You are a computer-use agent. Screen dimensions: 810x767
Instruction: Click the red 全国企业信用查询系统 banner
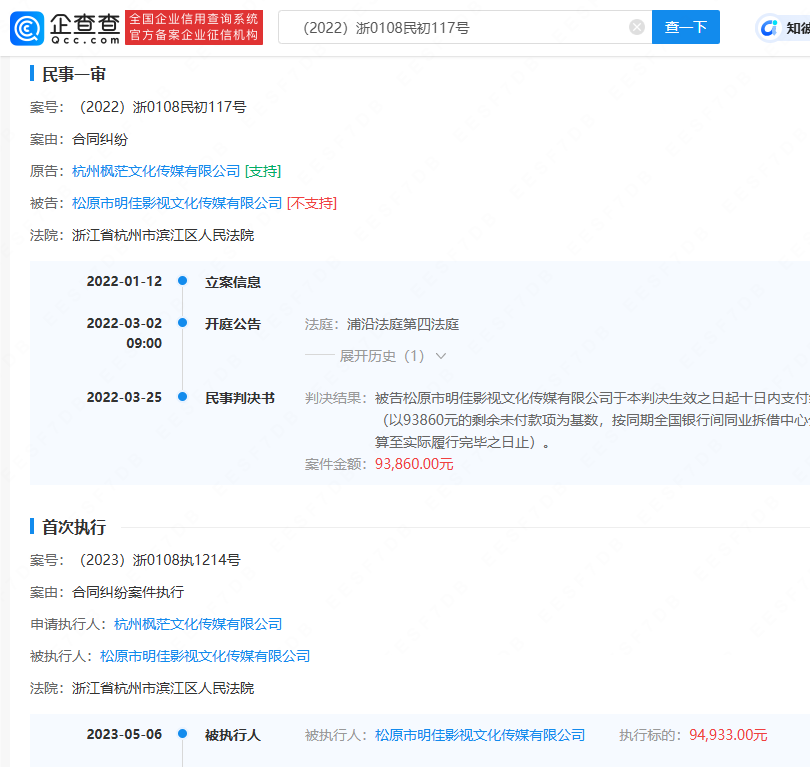coord(194,27)
